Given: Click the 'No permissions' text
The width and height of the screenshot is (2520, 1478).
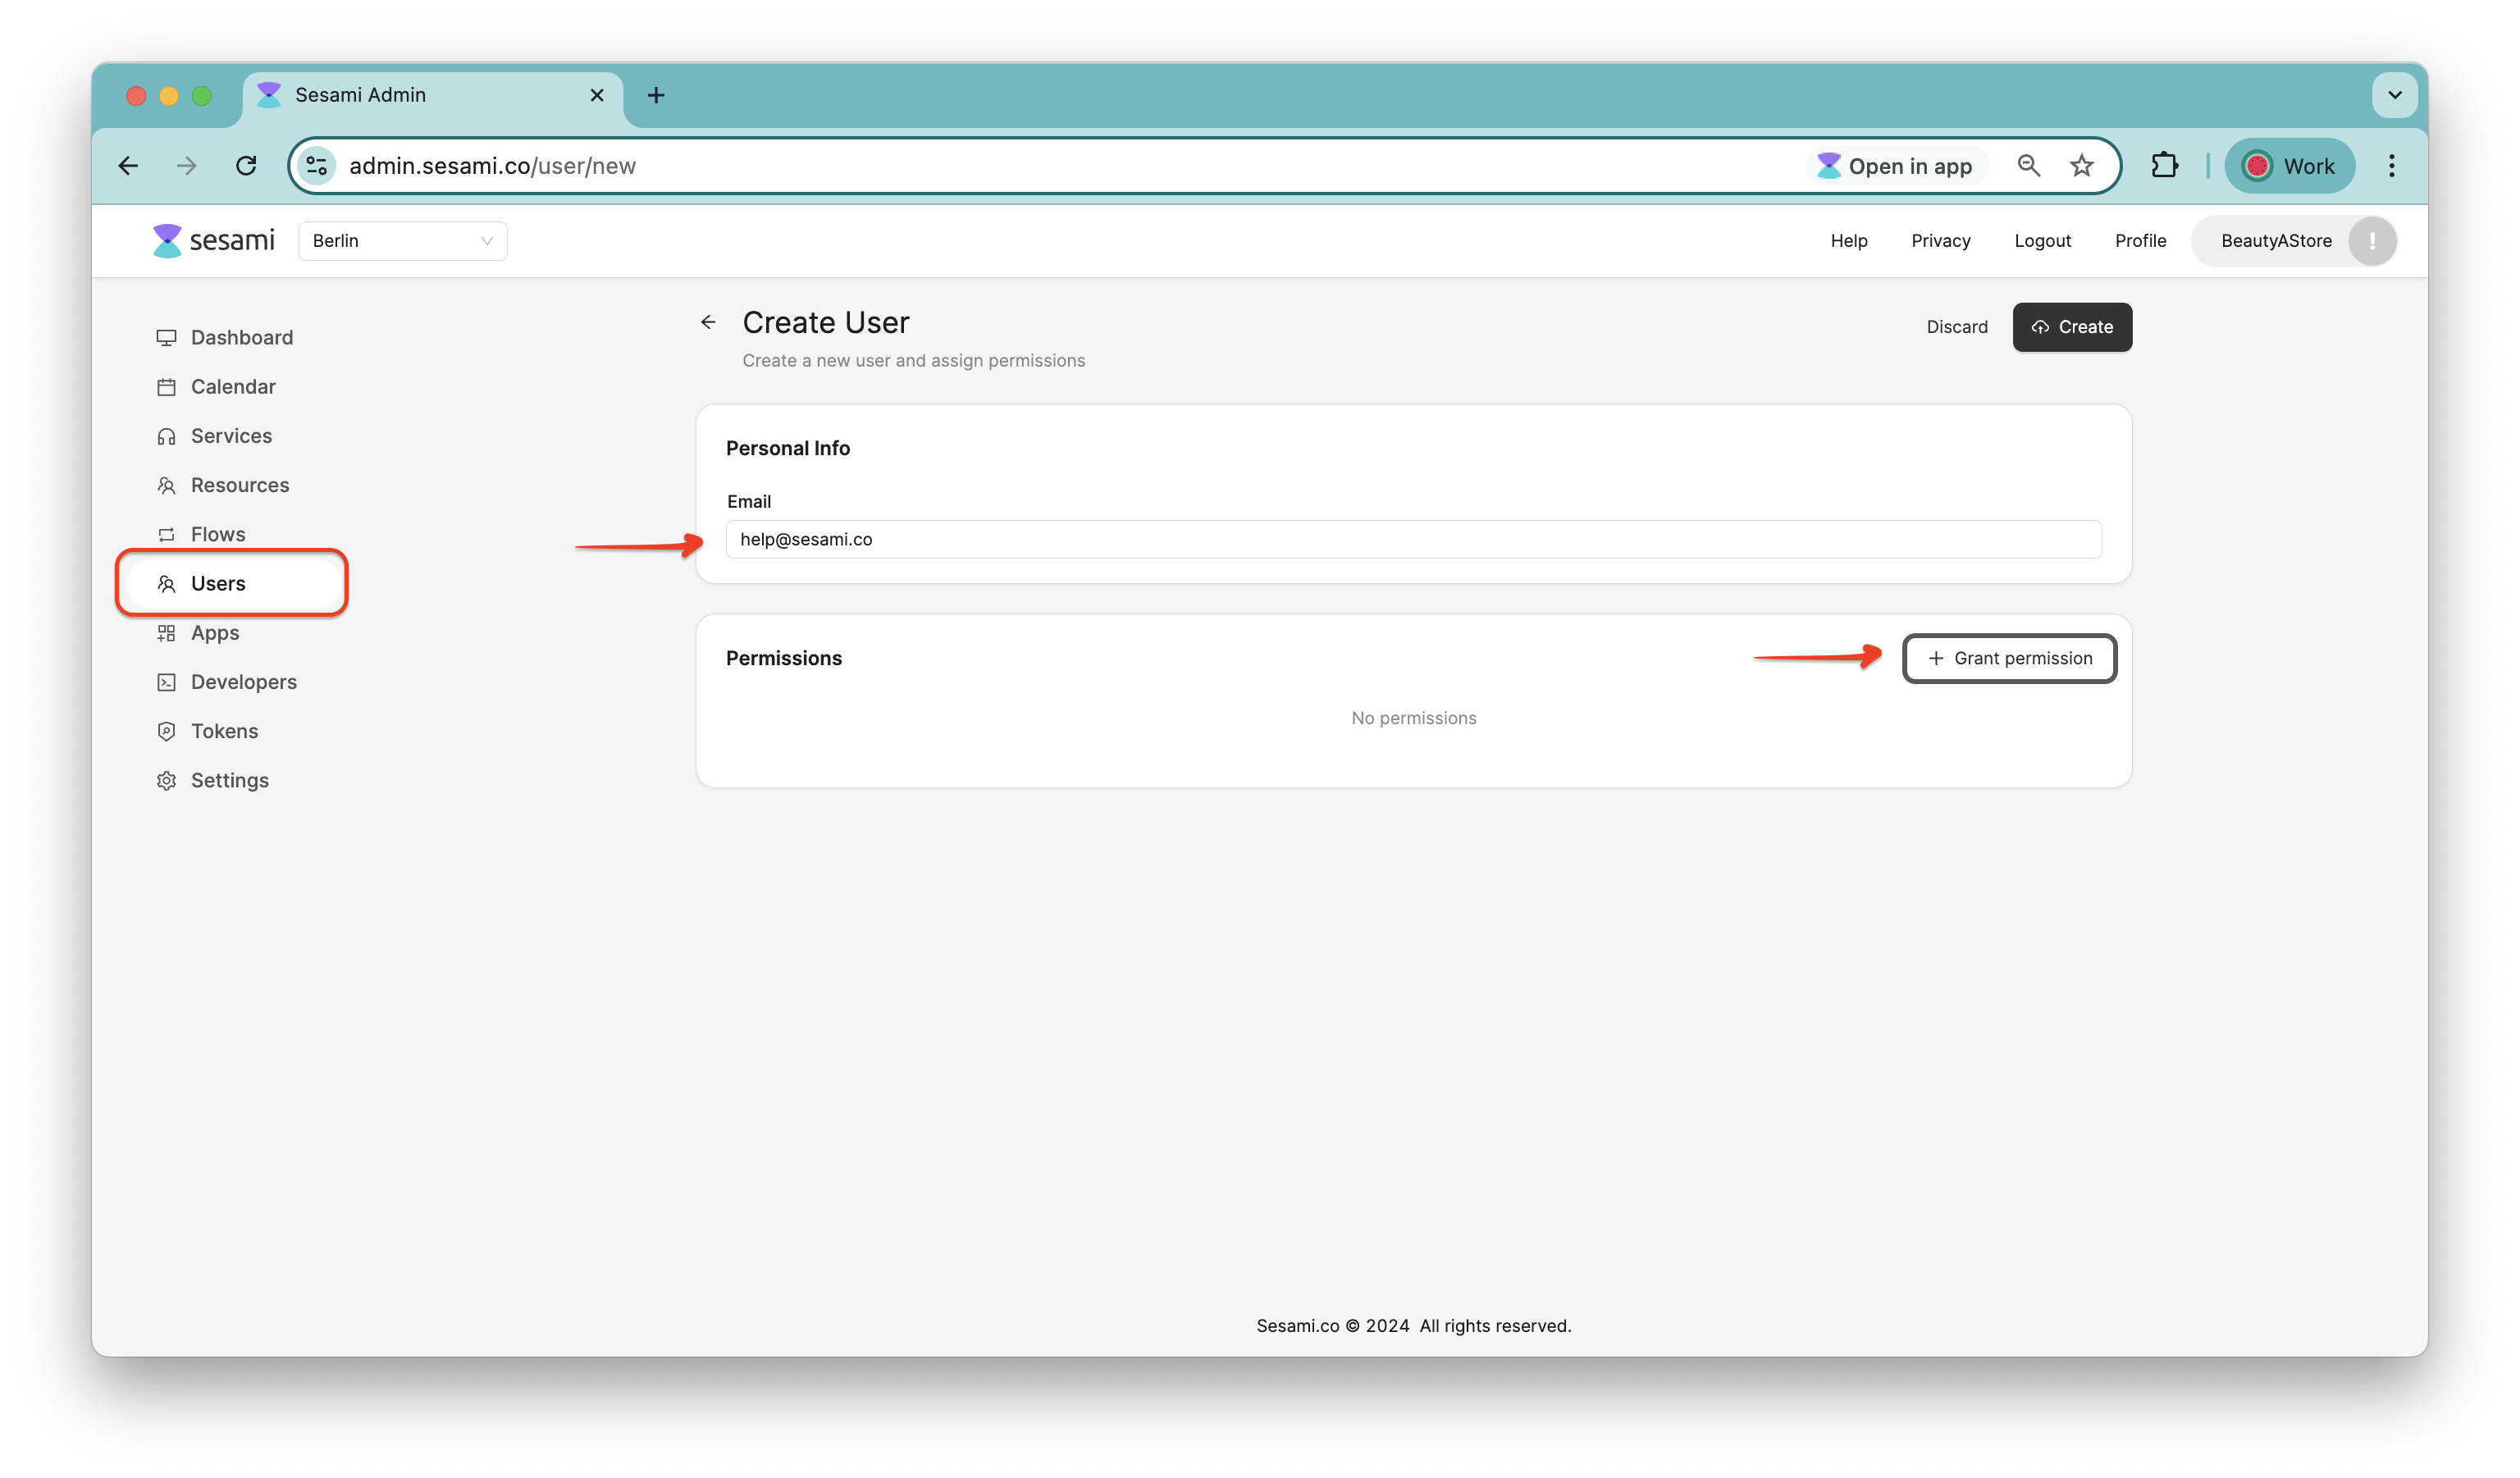Looking at the screenshot, I should 1413,718.
